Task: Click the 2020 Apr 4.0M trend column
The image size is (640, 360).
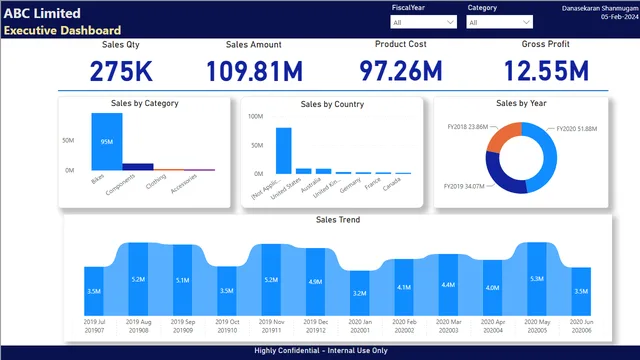Action: [493, 288]
